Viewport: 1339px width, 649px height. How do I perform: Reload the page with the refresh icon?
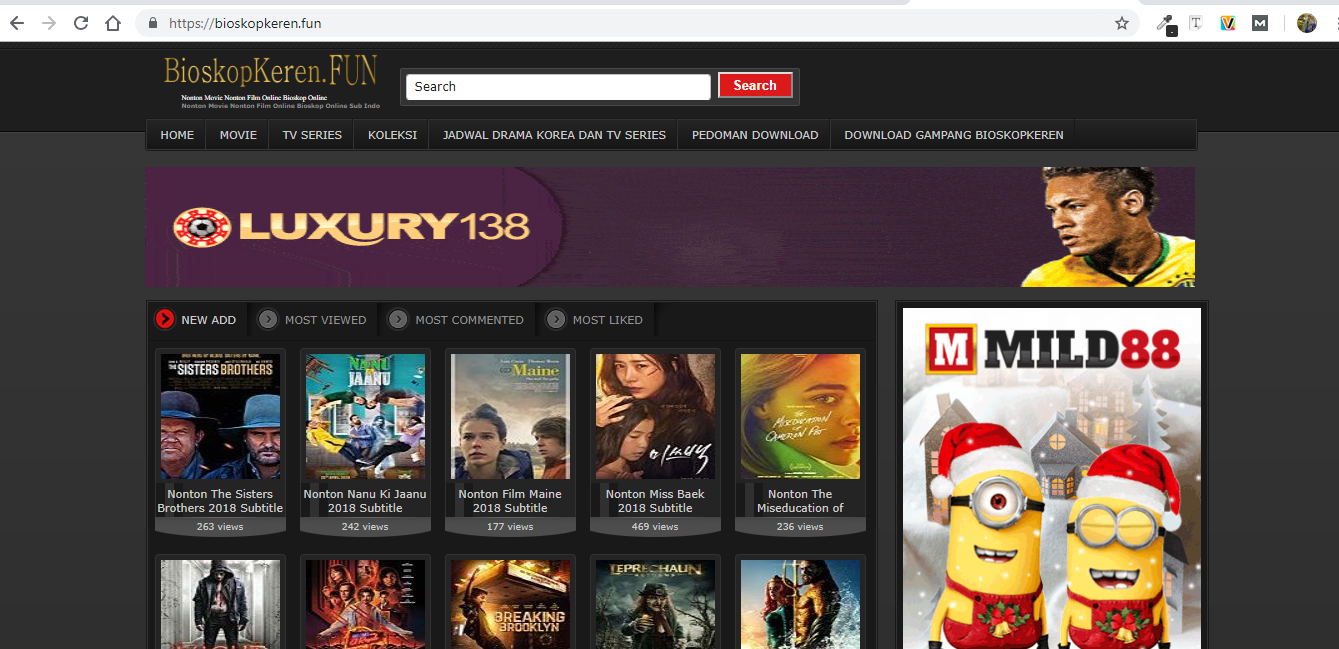pos(81,23)
